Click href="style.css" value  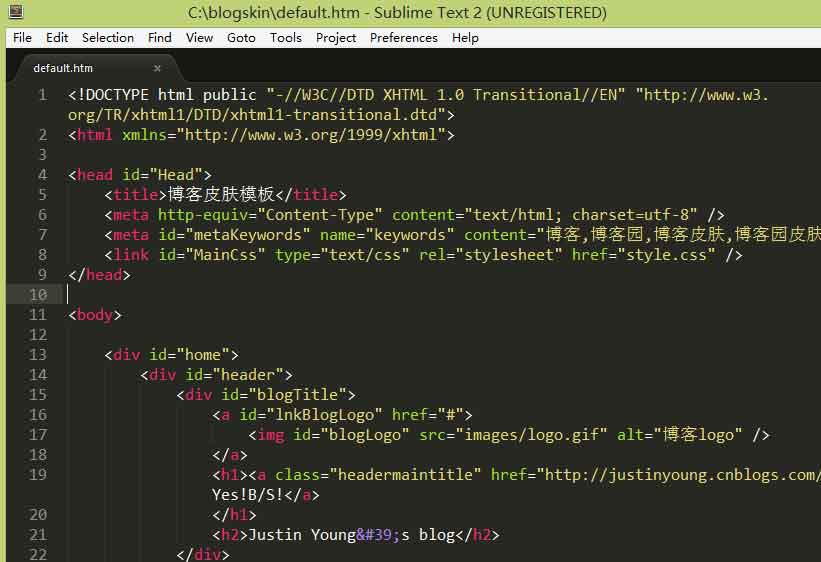click(643, 255)
